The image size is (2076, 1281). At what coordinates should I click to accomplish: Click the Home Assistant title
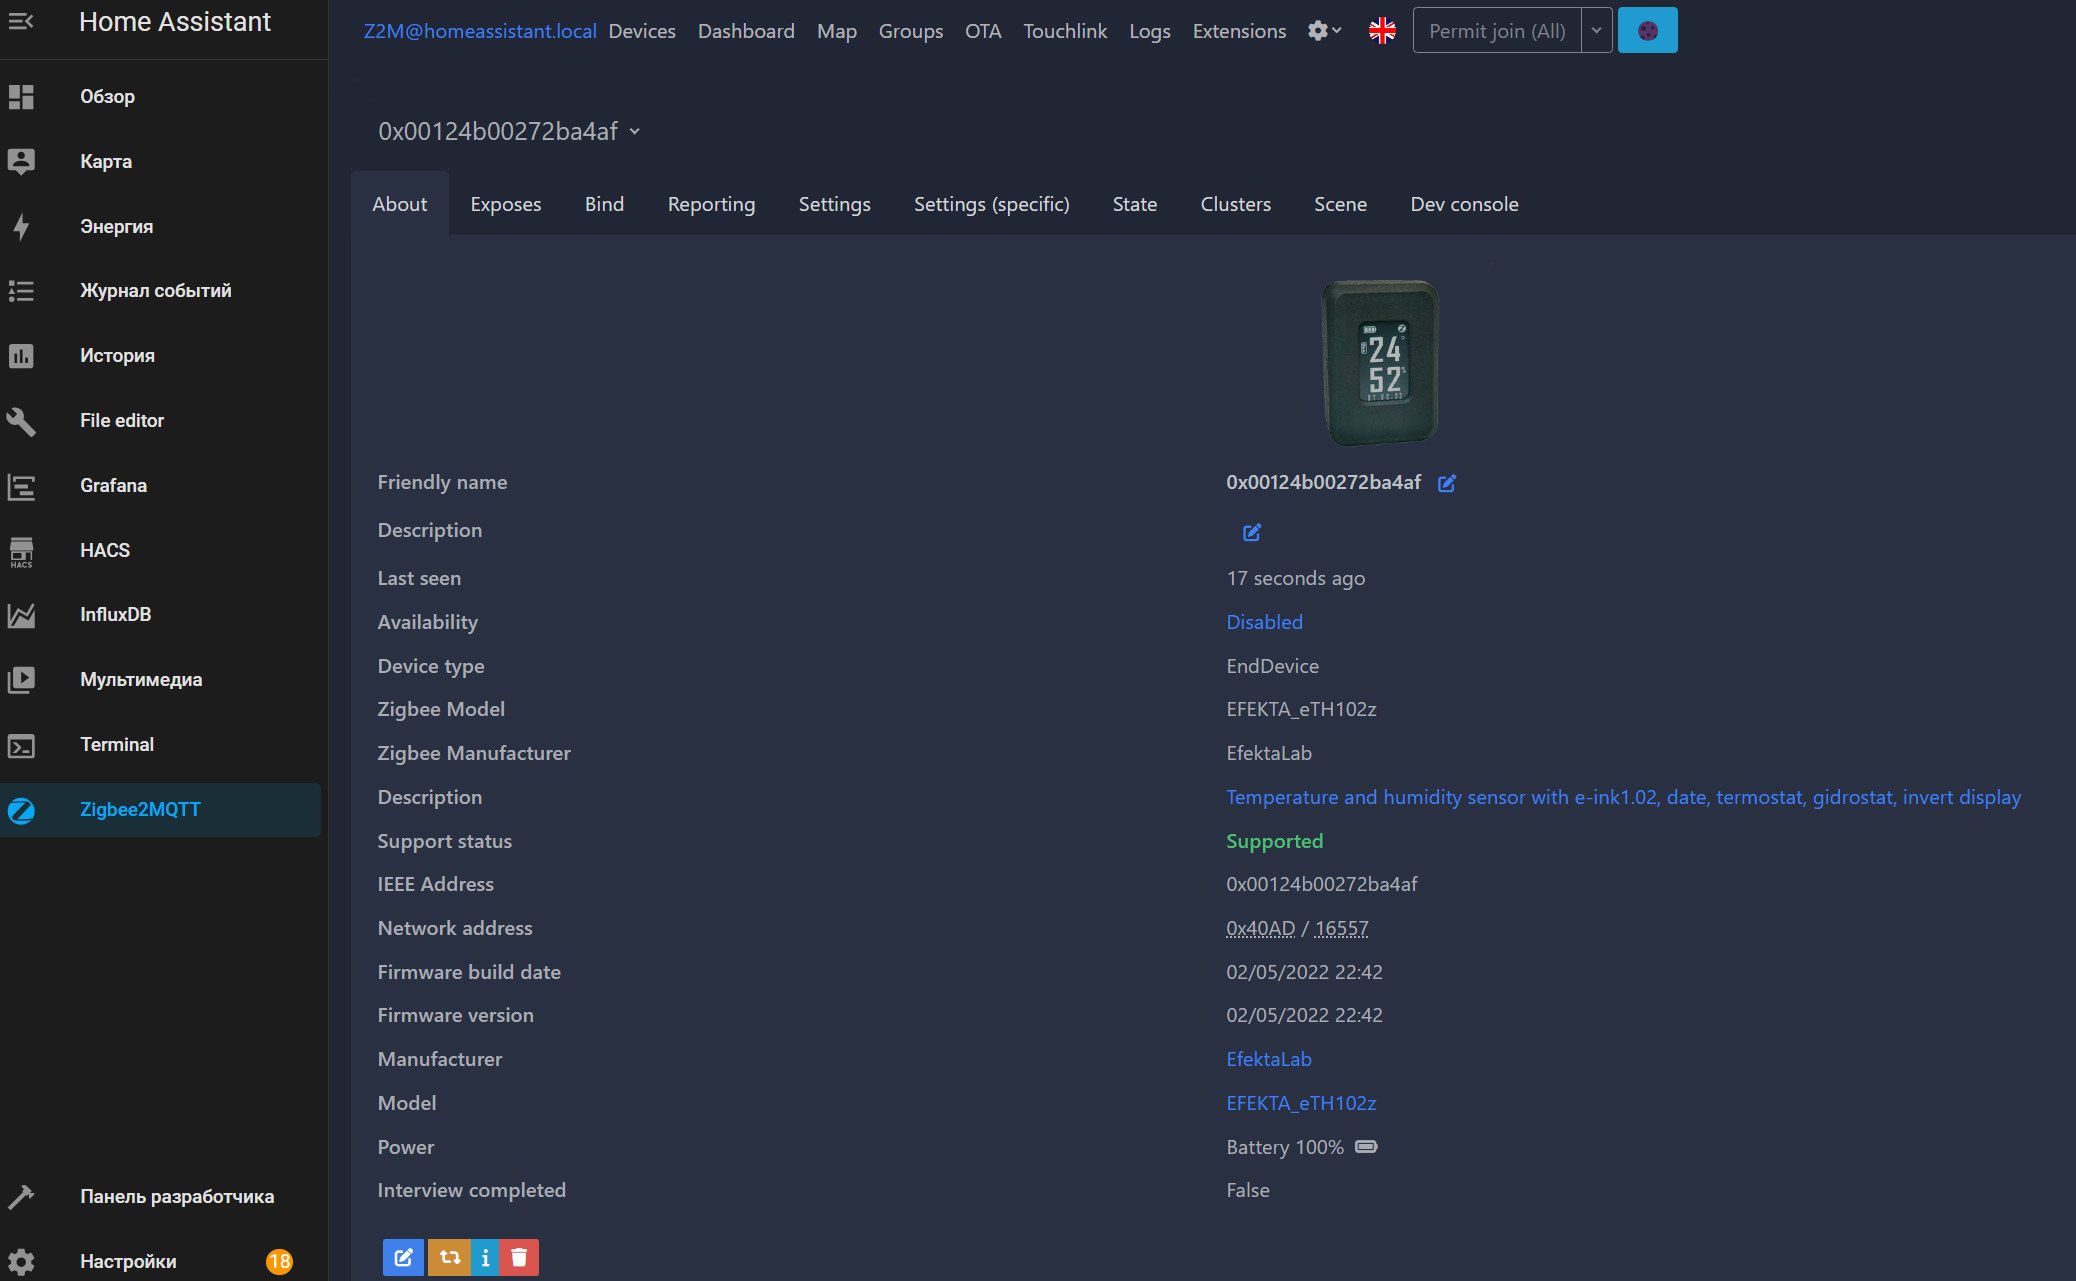[174, 22]
